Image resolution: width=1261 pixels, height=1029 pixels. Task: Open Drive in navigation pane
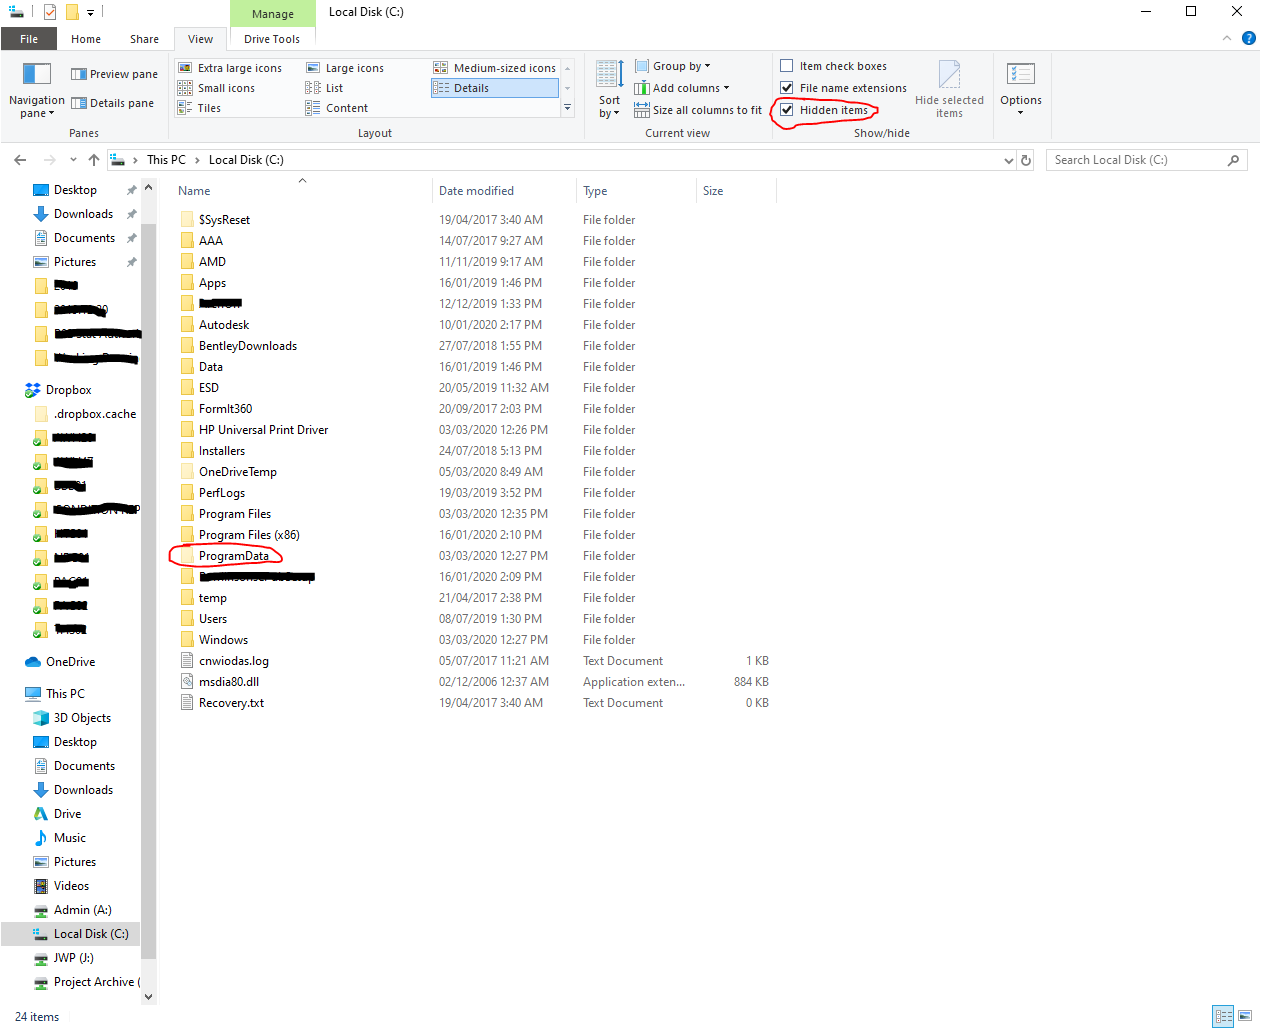[x=67, y=814]
